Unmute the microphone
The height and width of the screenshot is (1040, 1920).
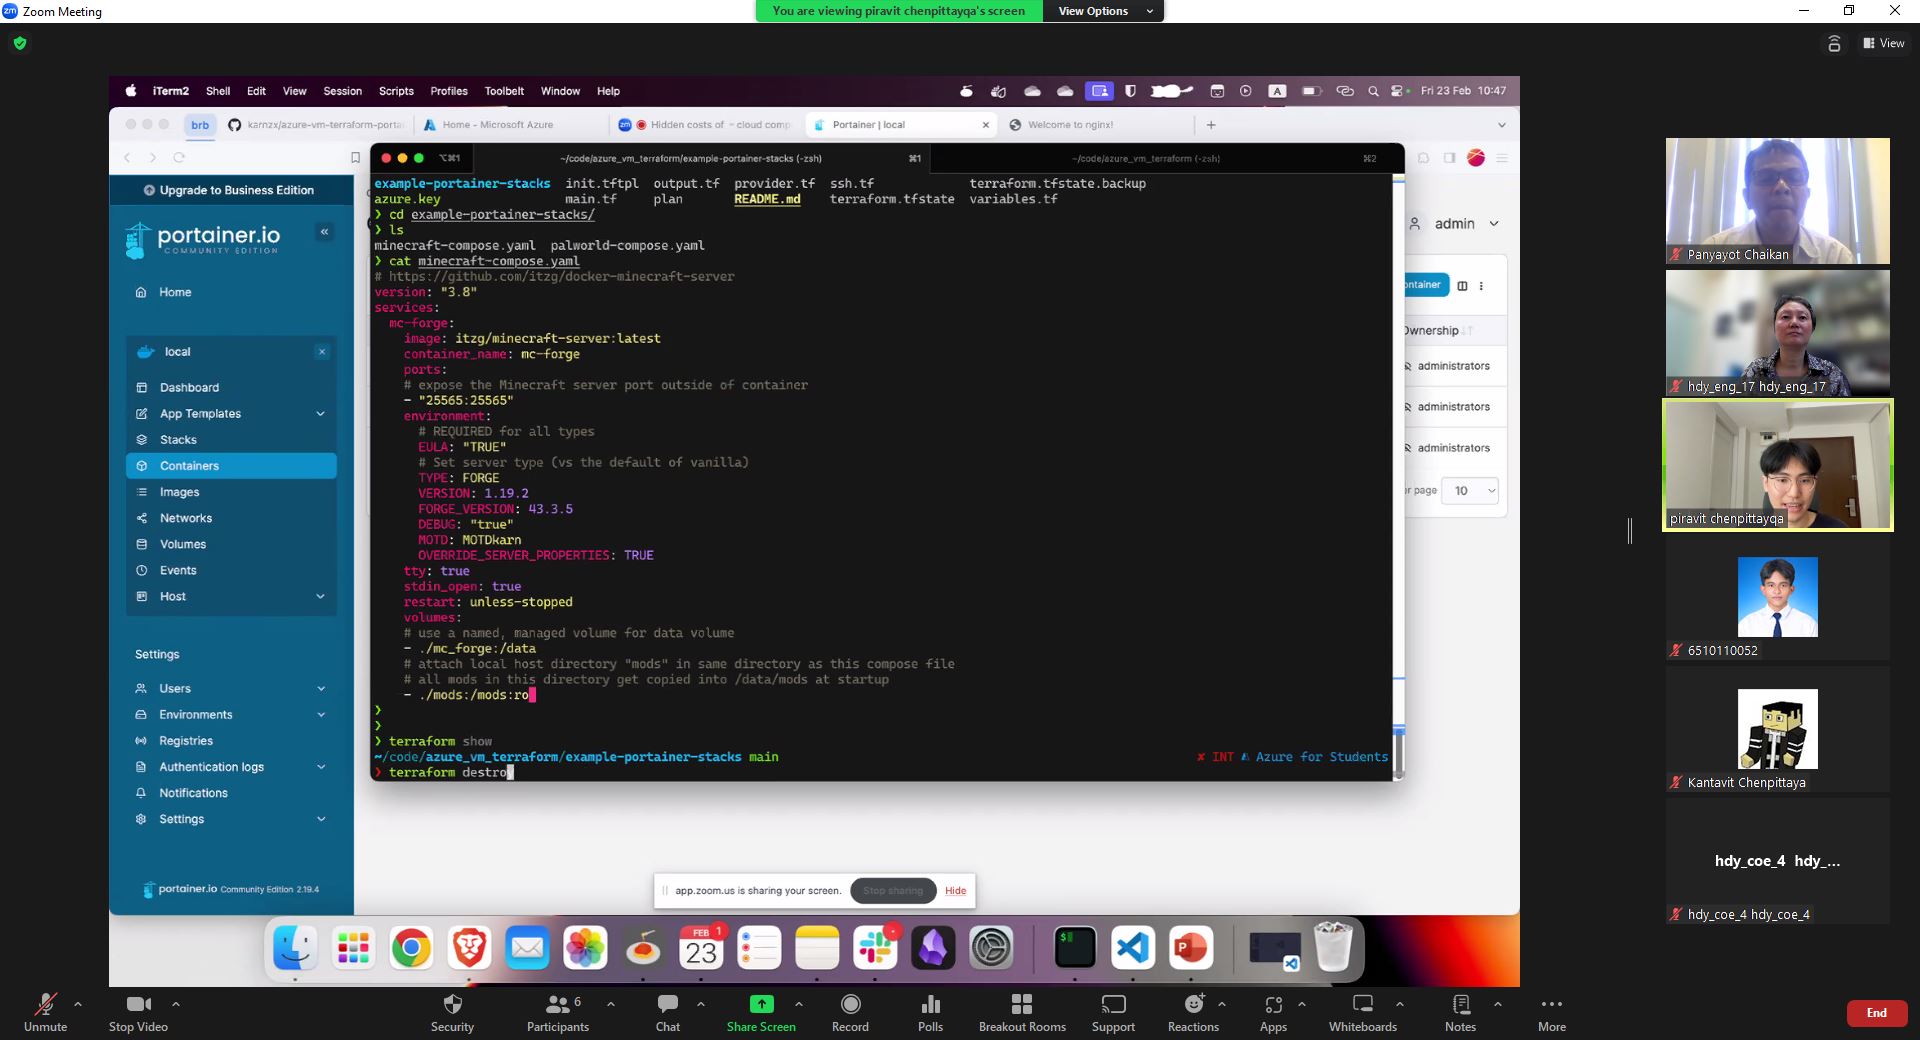(45, 1005)
